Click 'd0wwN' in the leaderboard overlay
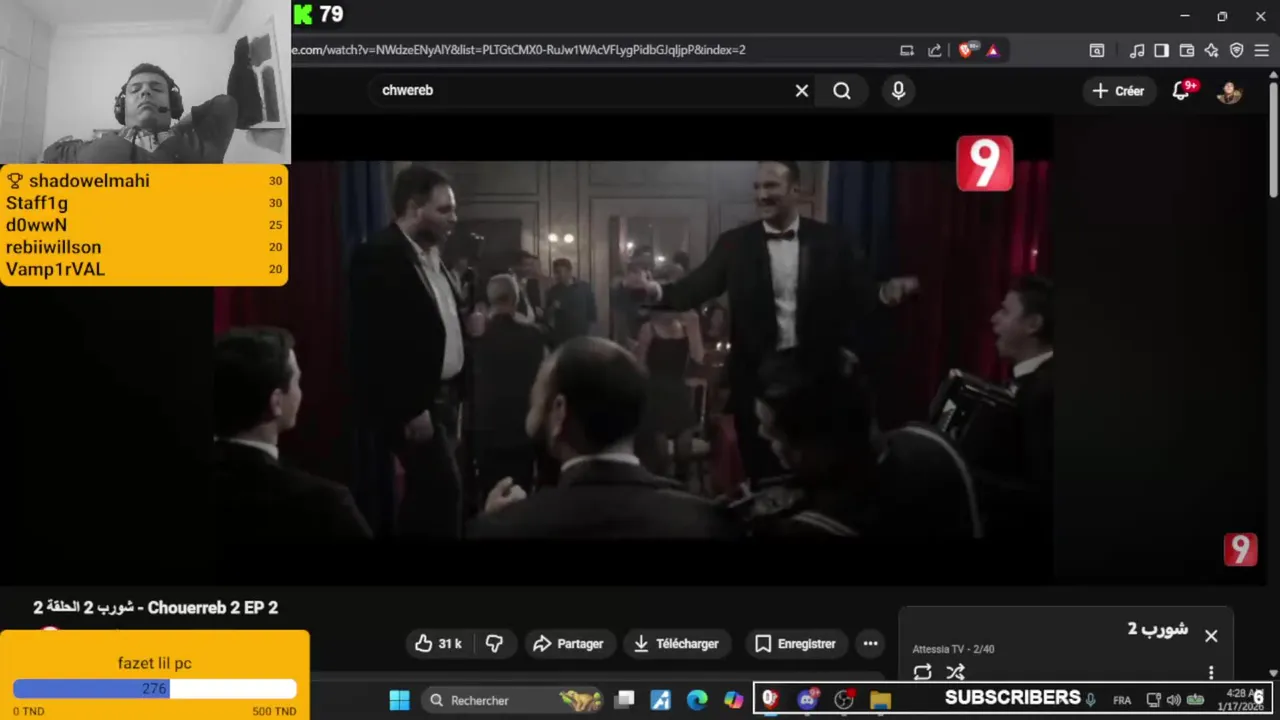The image size is (1280, 720). coord(36,225)
